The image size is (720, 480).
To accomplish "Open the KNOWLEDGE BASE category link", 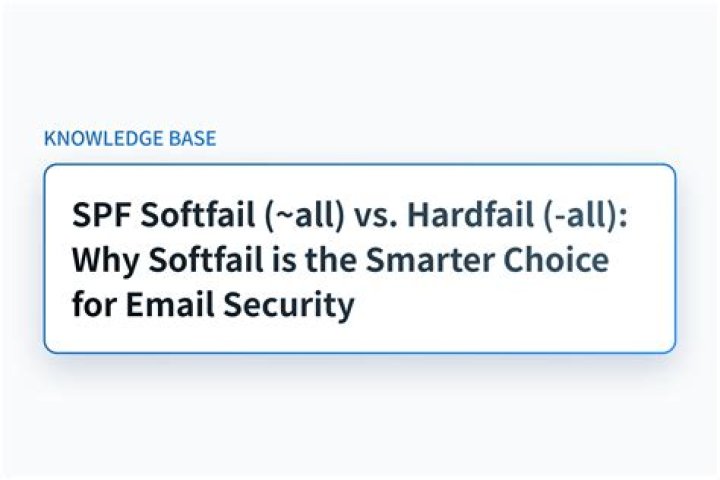I will click(130, 139).
